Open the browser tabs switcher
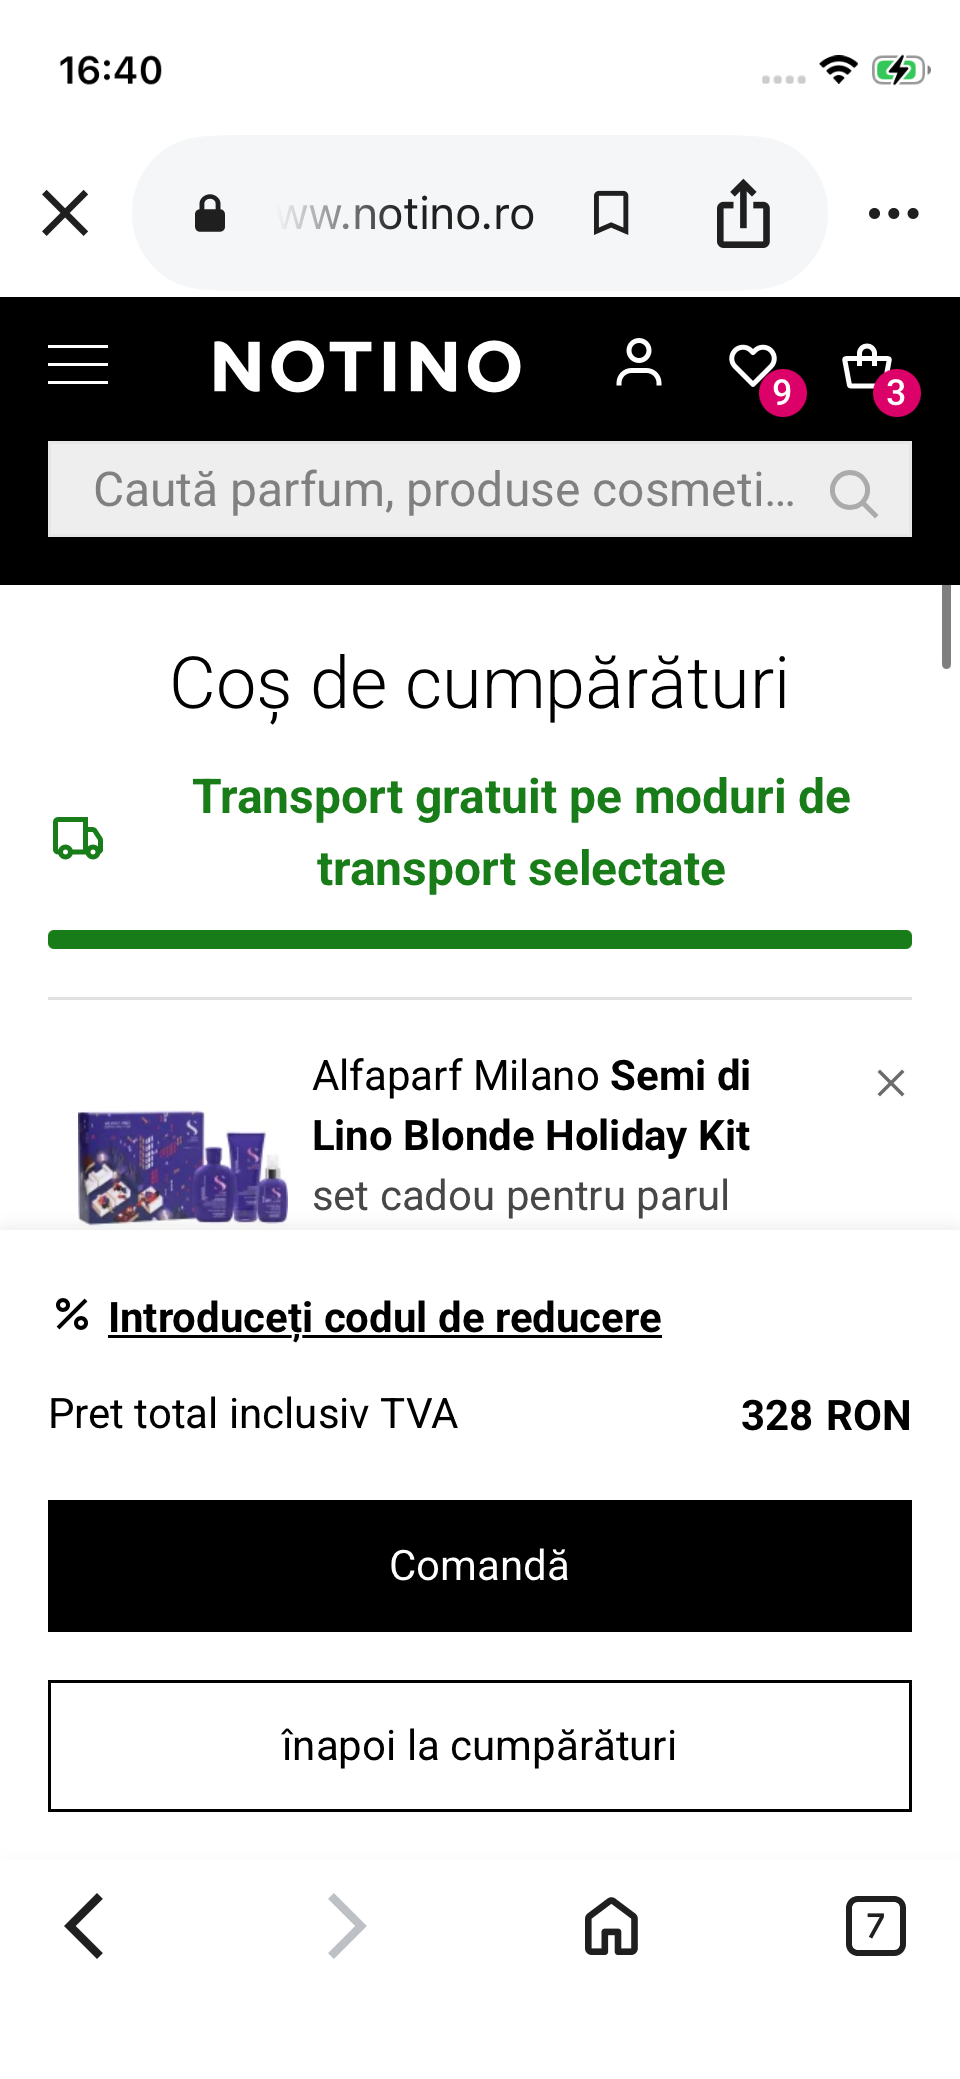 pyautogui.click(x=875, y=1926)
